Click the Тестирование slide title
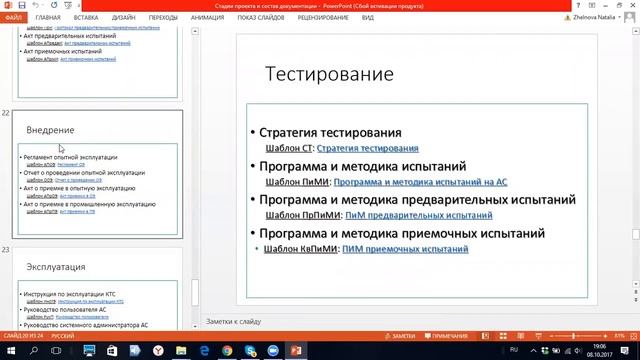Screen dimensions: 640x360 coord(329,74)
